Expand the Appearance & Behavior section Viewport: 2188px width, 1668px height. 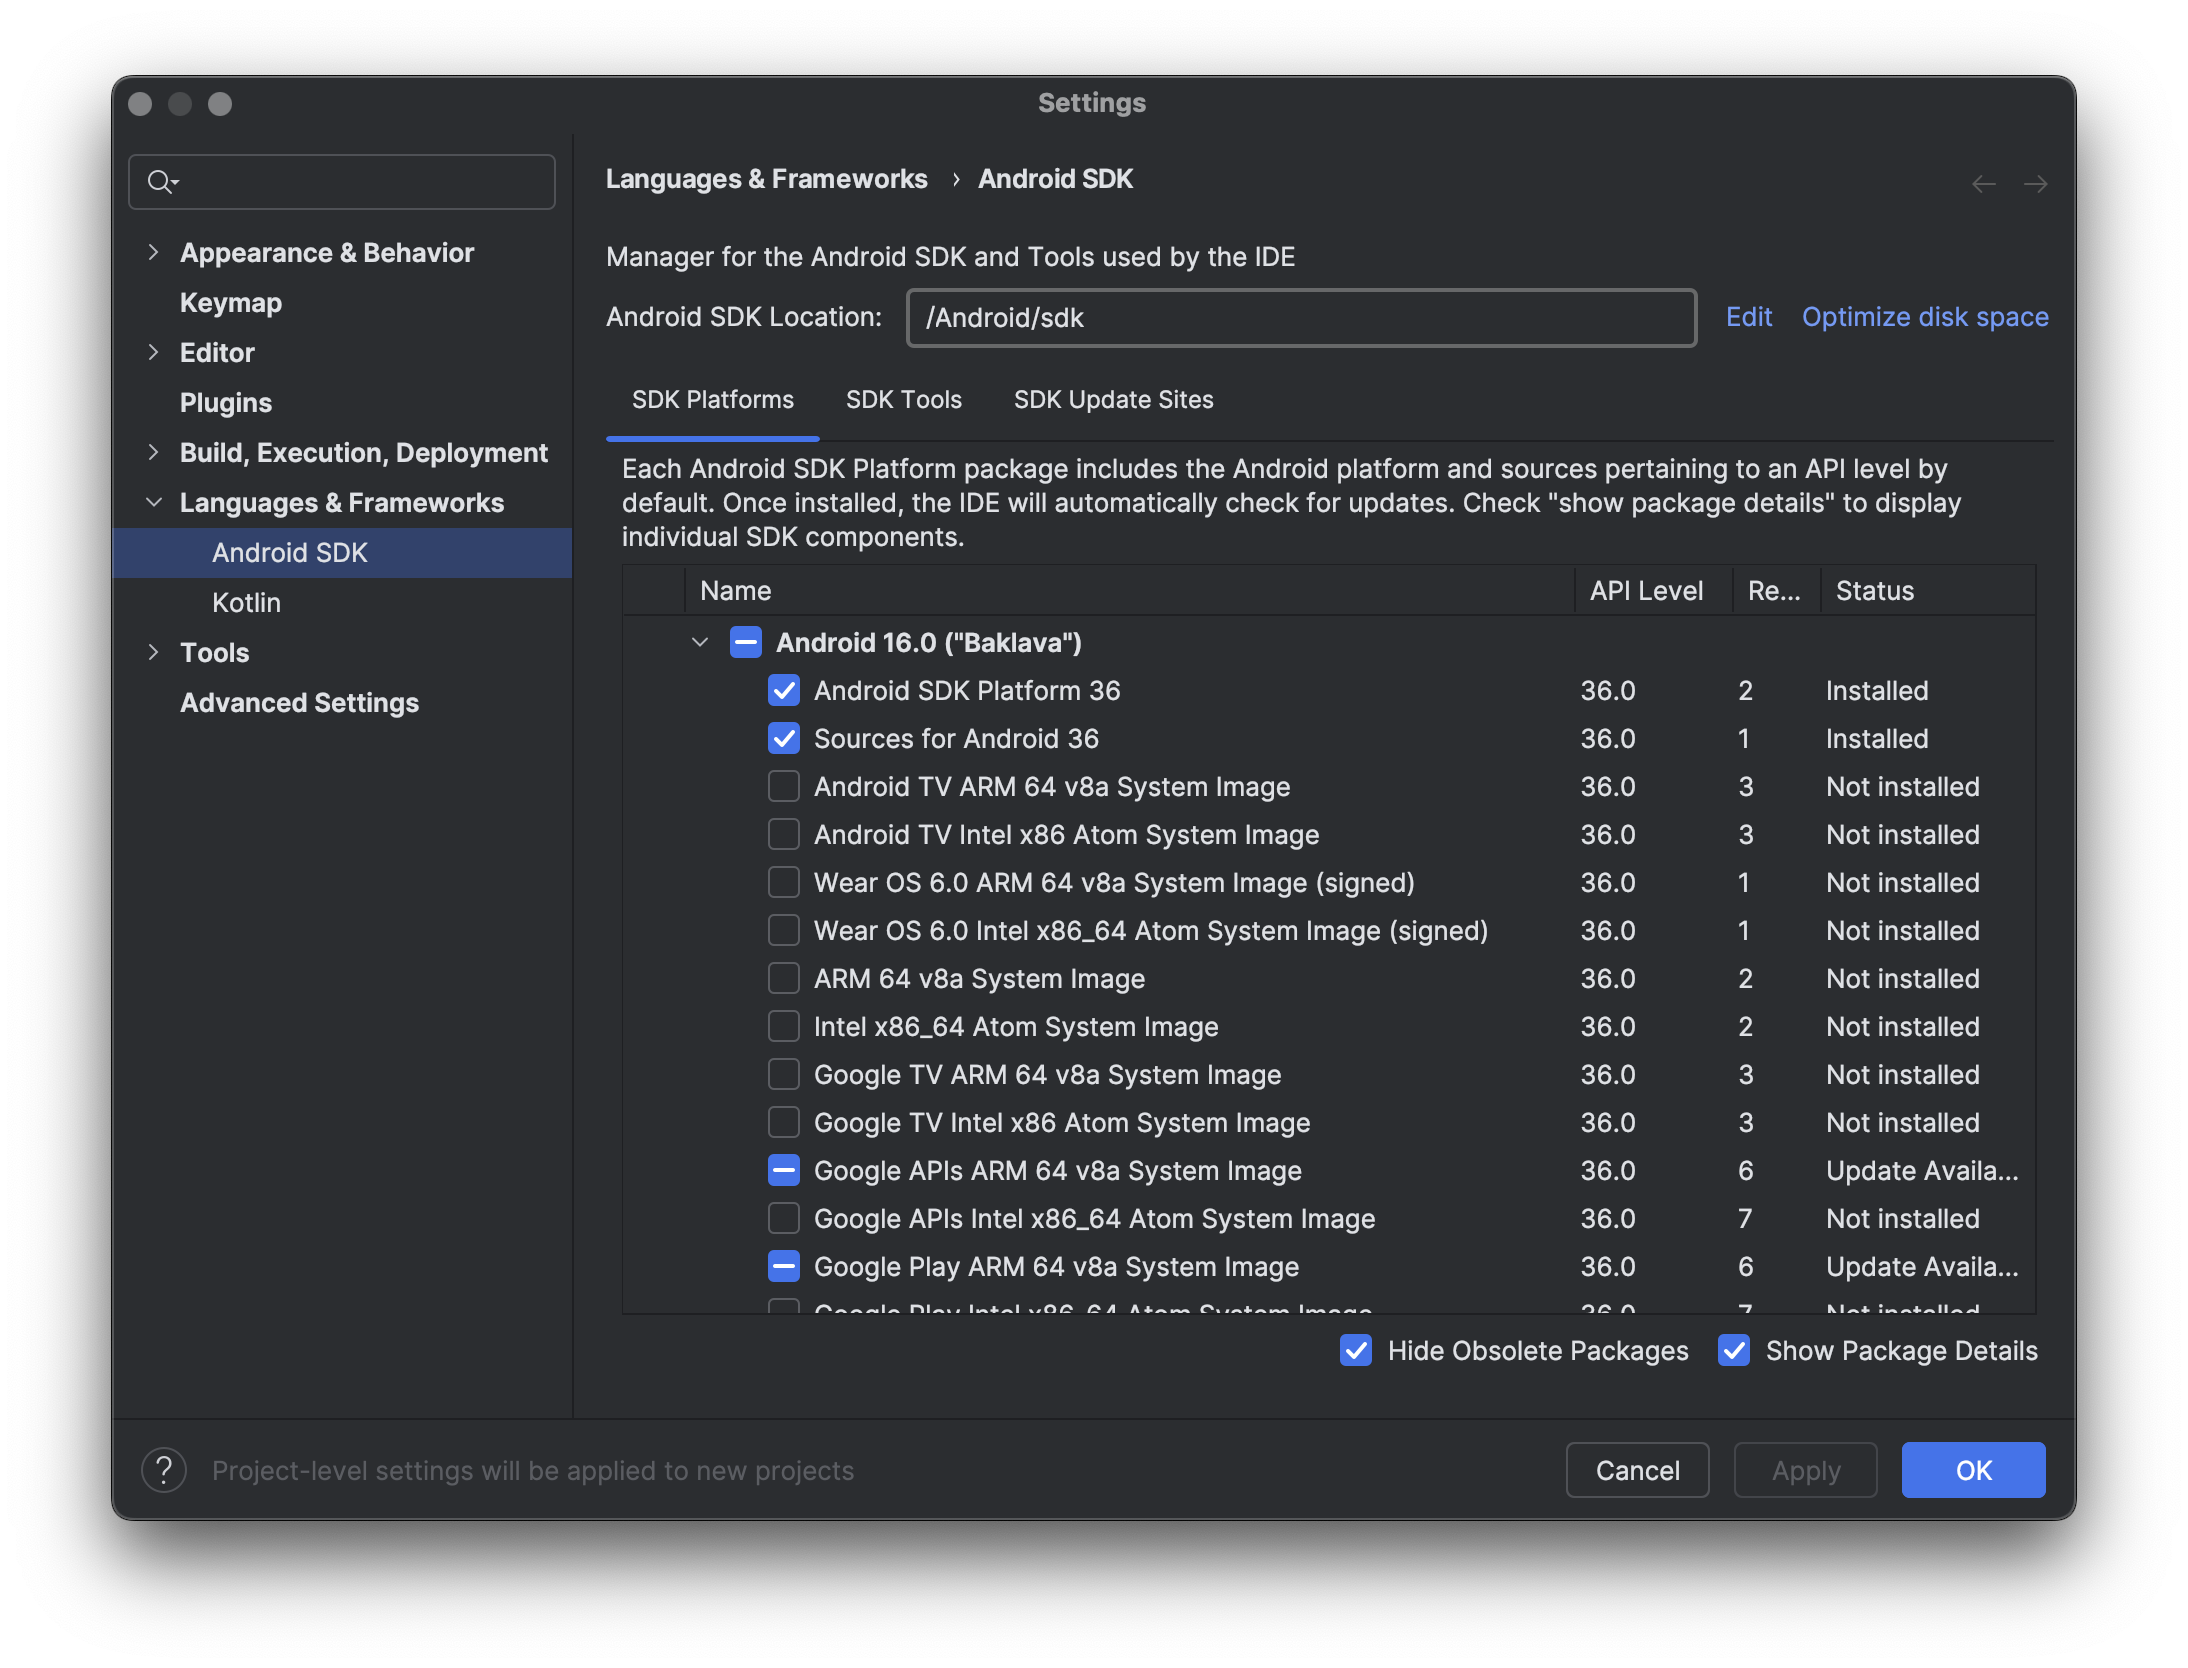(x=154, y=252)
